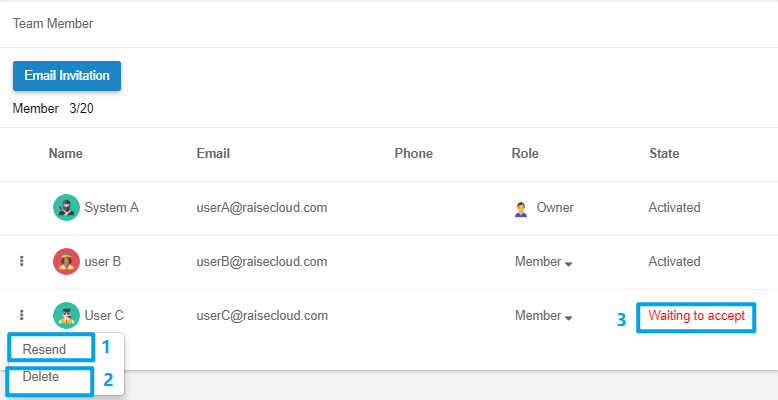The width and height of the screenshot is (778, 400).
Task: Click the State column header
Action: coord(664,154)
